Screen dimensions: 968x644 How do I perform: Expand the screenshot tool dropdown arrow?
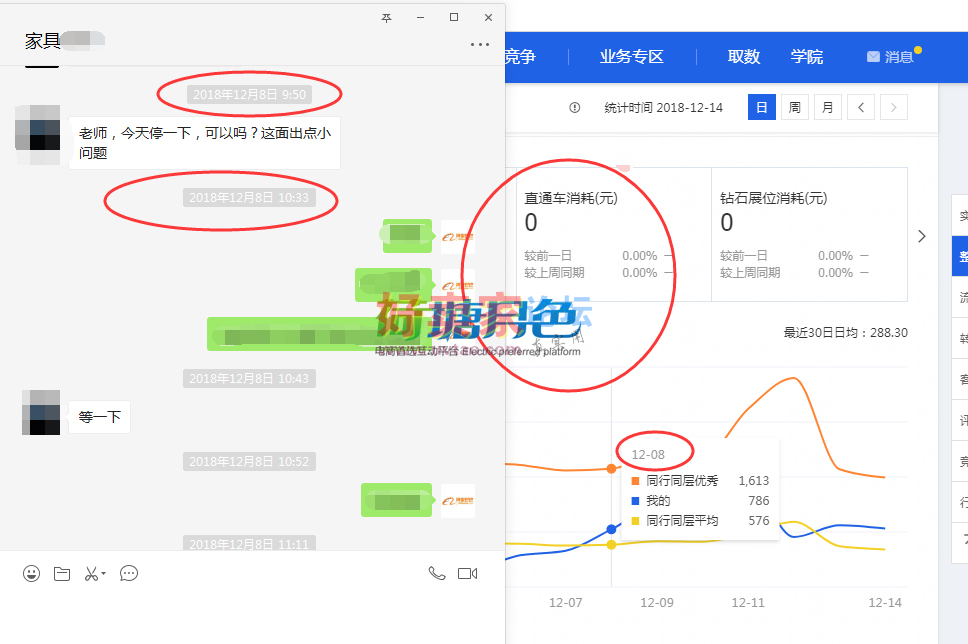pos(103,574)
